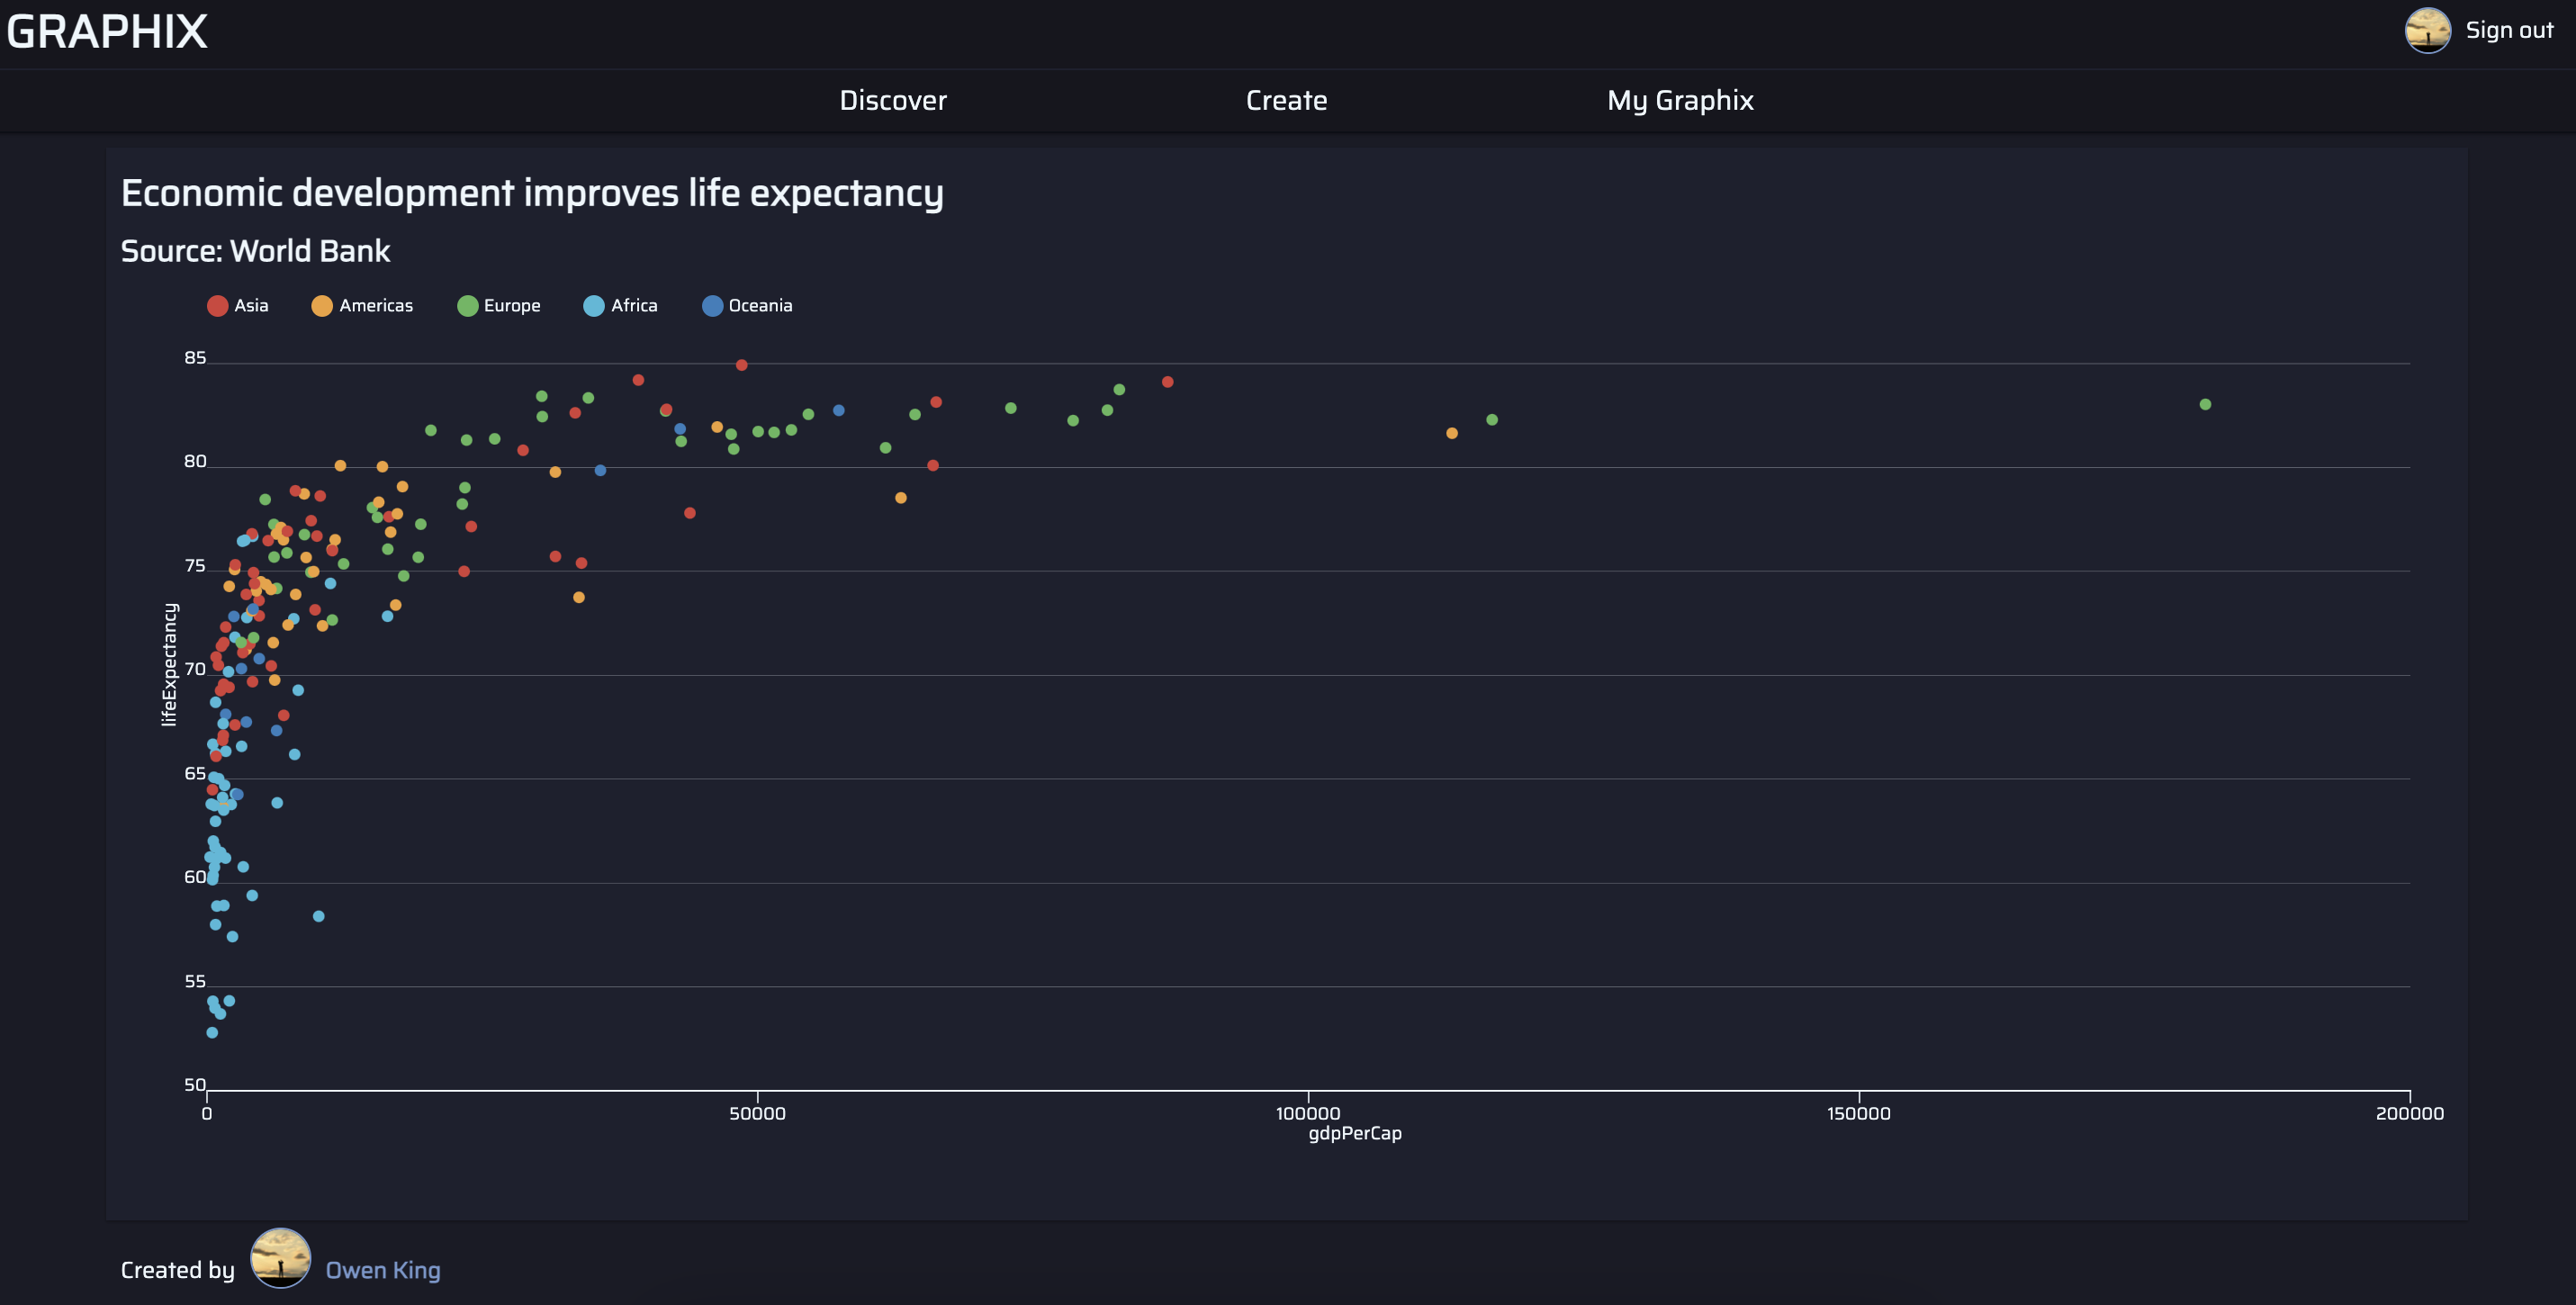Click the 50000 x-axis tick label
The width and height of the screenshot is (2576, 1305).
click(x=757, y=1114)
